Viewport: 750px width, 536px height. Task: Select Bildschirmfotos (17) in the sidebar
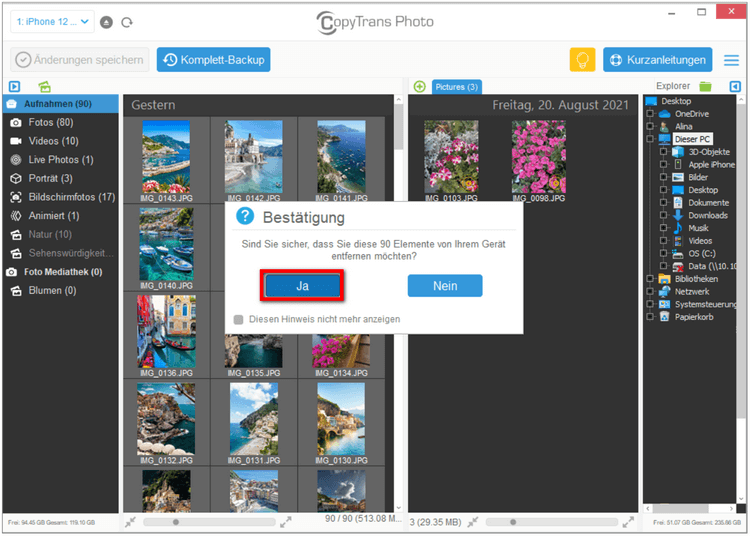coord(70,197)
